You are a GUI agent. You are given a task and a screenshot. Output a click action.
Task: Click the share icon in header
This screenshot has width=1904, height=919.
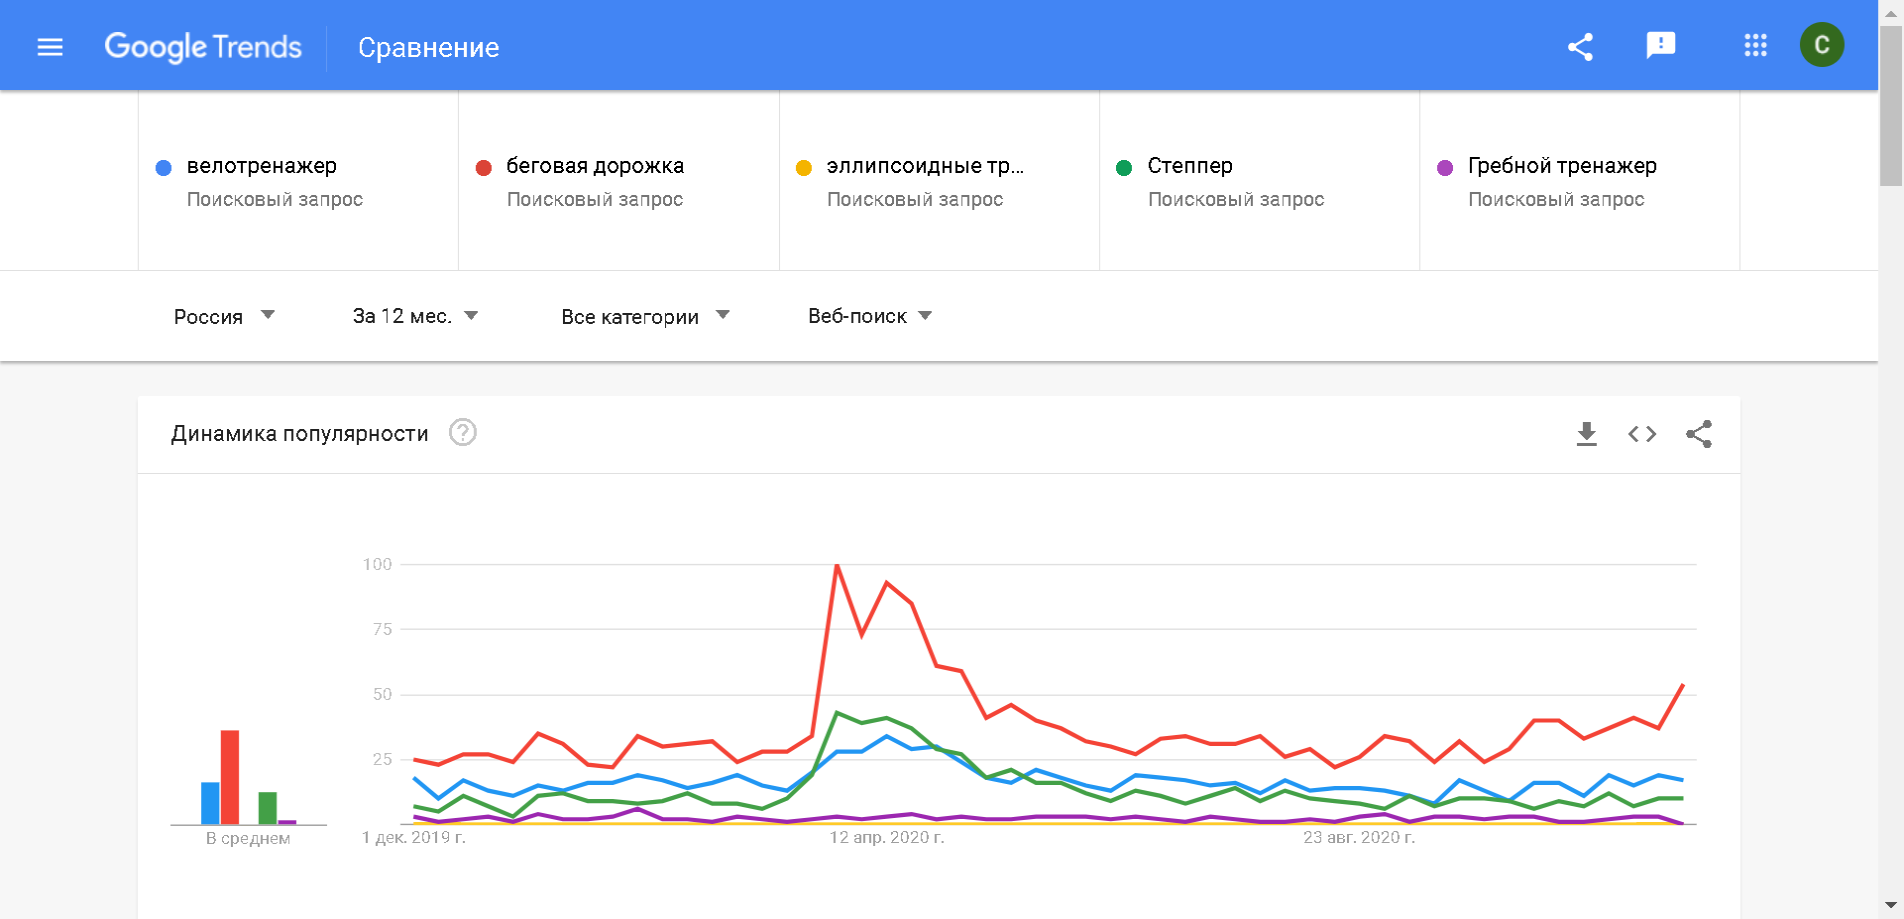tap(1580, 47)
